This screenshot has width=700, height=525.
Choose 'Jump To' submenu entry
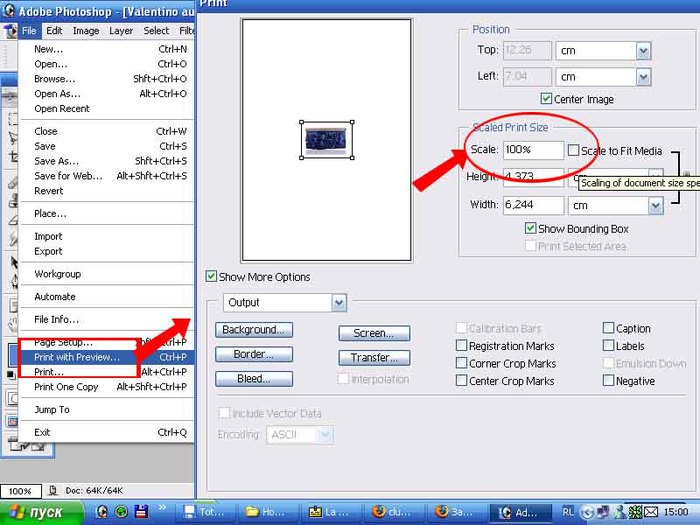point(107,410)
